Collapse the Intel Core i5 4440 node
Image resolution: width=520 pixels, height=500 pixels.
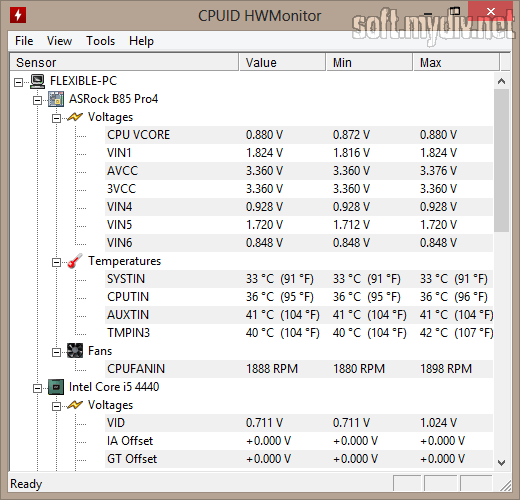click(x=38, y=388)
